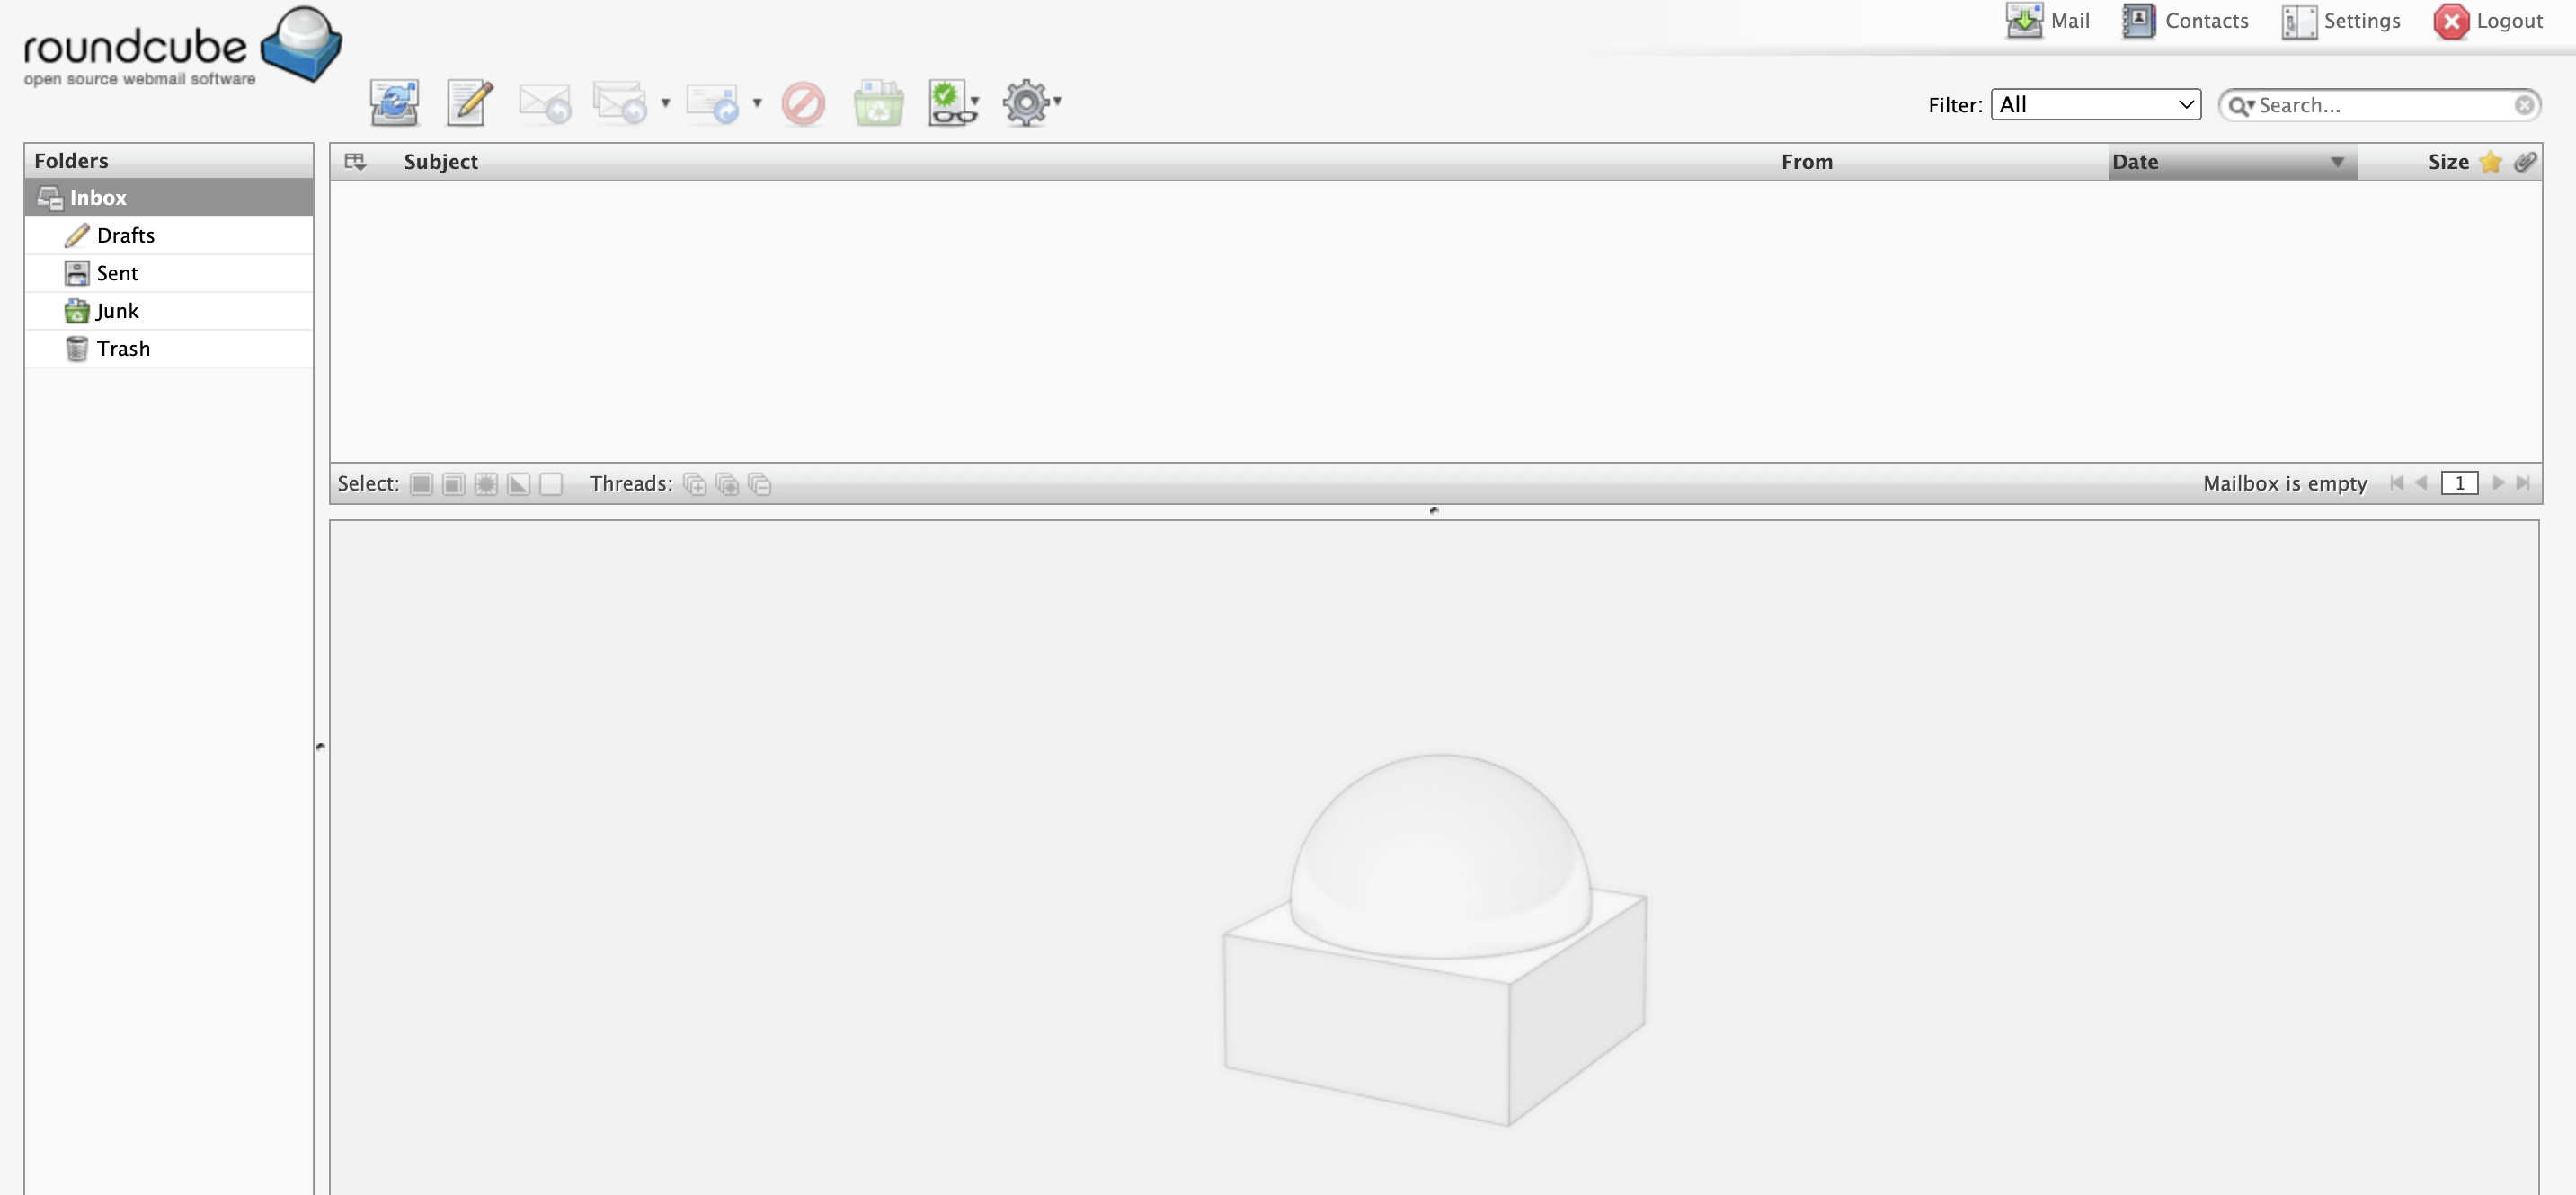
Task: Click the Logout link
Action: [x=2488, y=21]
